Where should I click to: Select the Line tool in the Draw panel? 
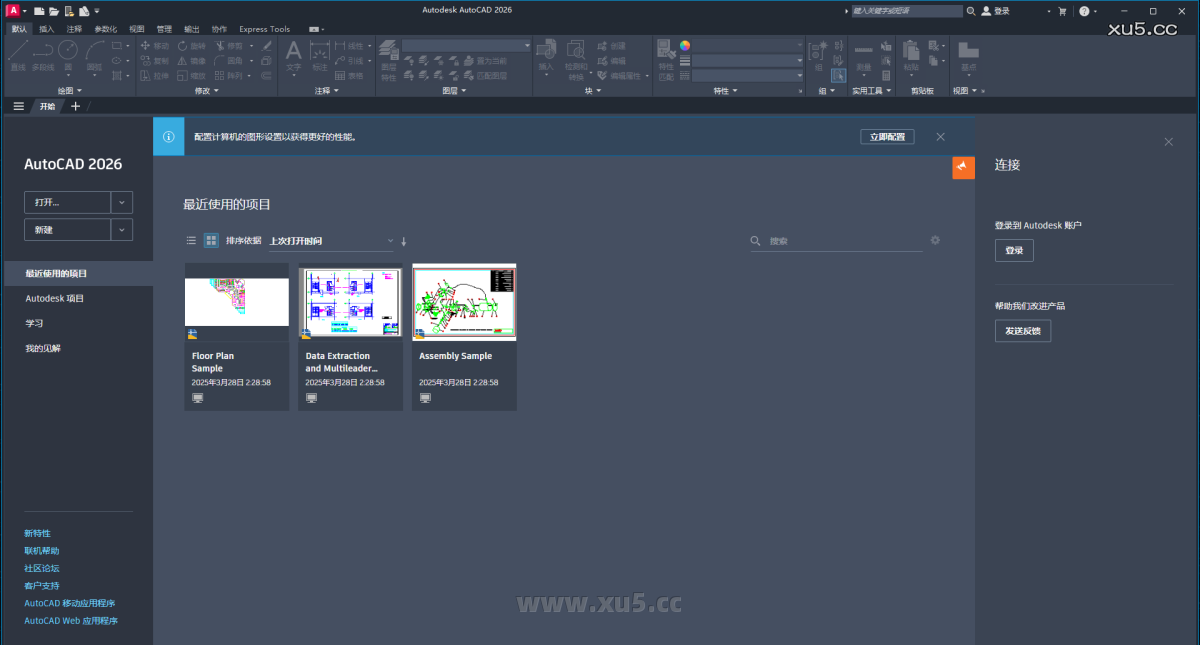point(18,50)
